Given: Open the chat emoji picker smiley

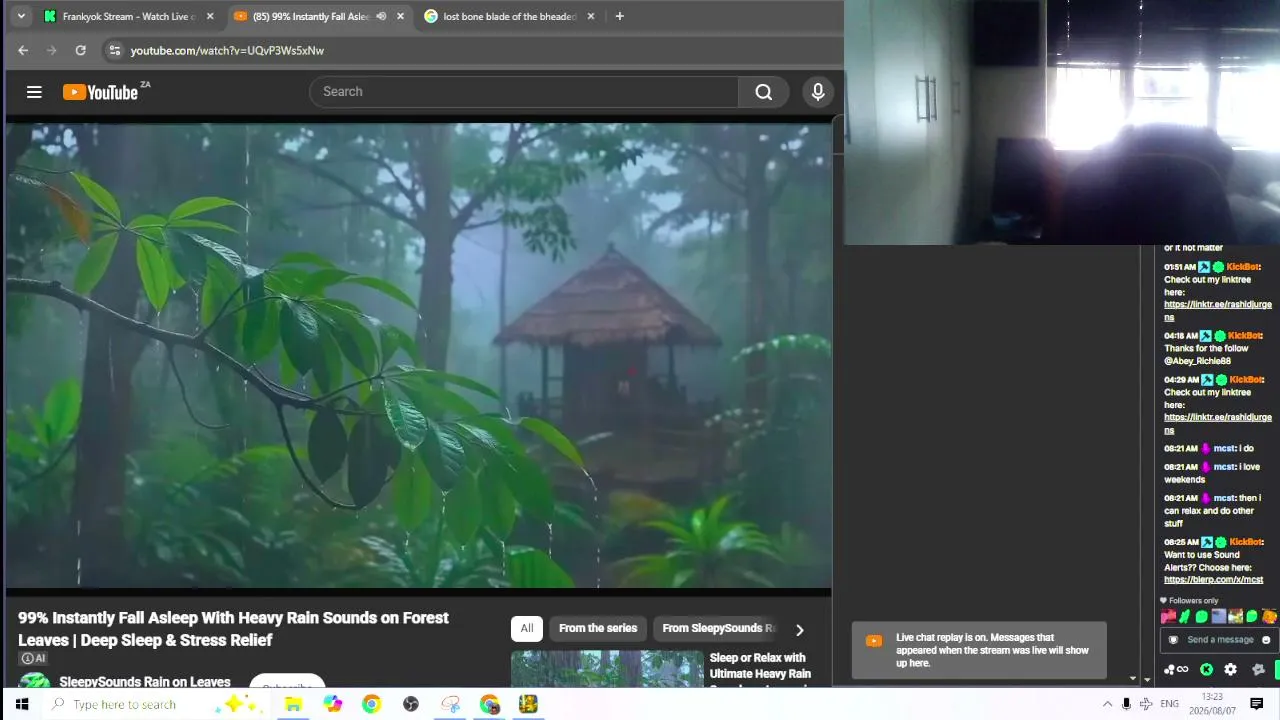Looking at the screenshot, I should click(1266, 640).
